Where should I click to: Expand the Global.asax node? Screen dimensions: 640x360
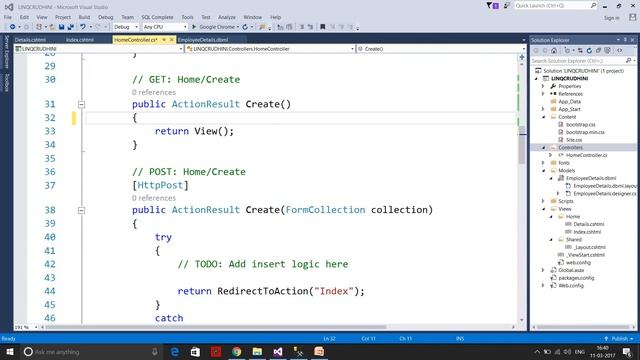(543, 270)
